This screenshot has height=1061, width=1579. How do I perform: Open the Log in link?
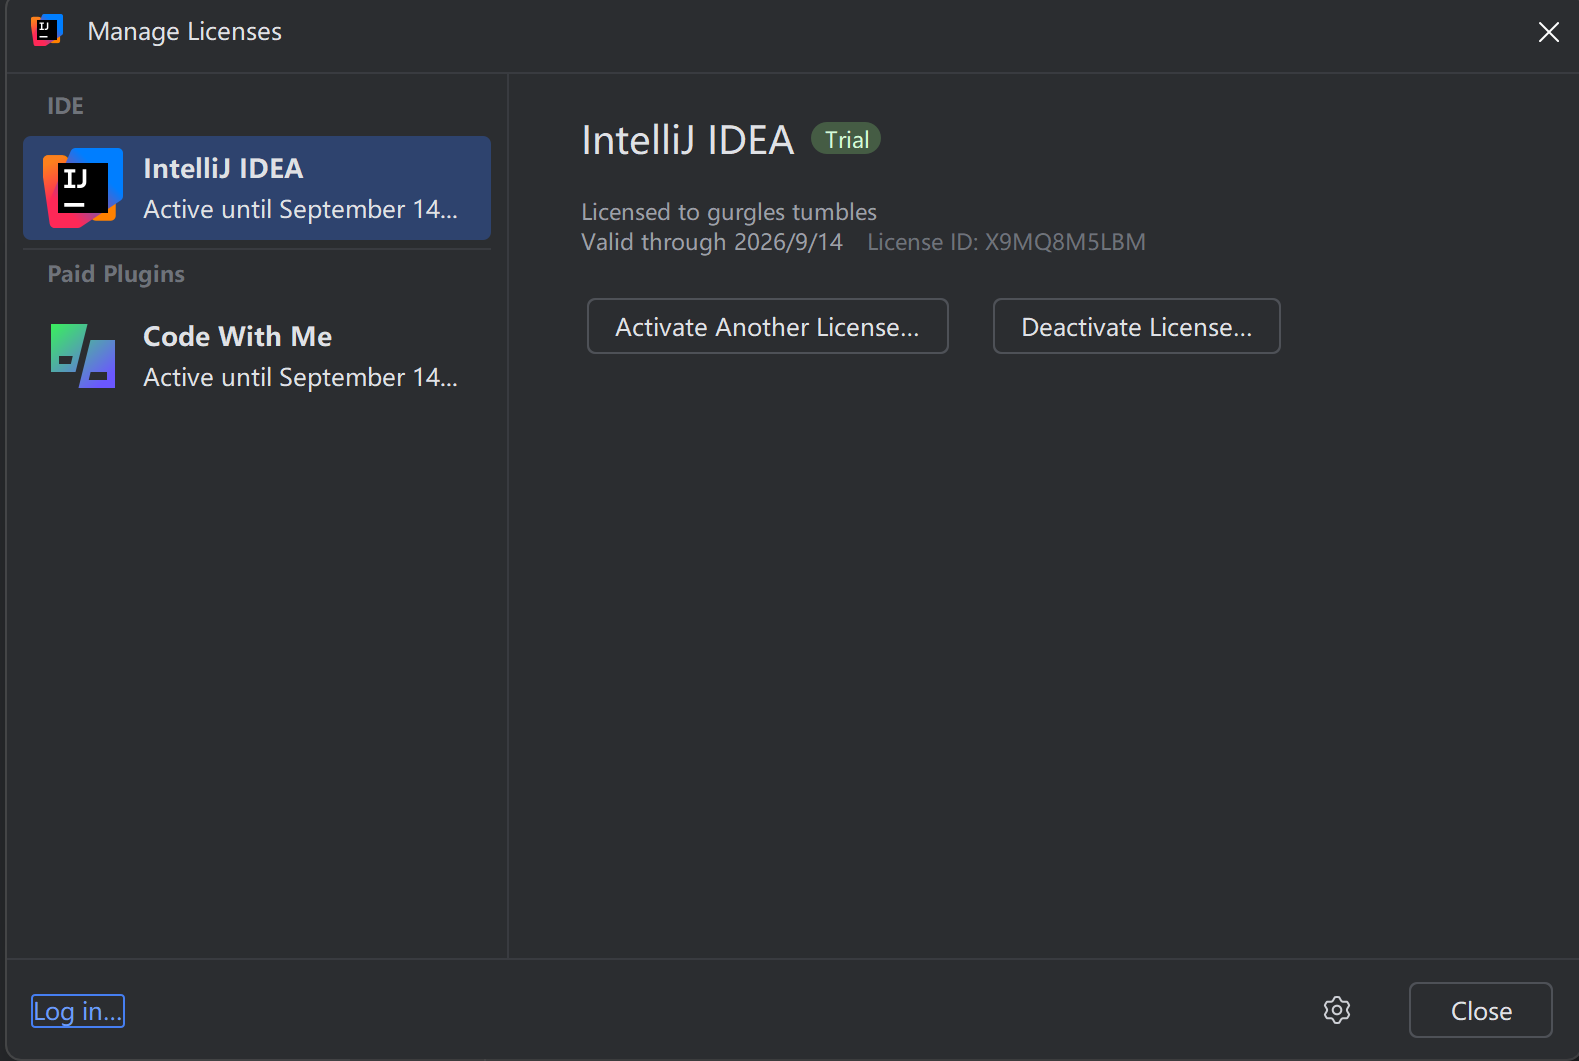(x=78, y=1011)
